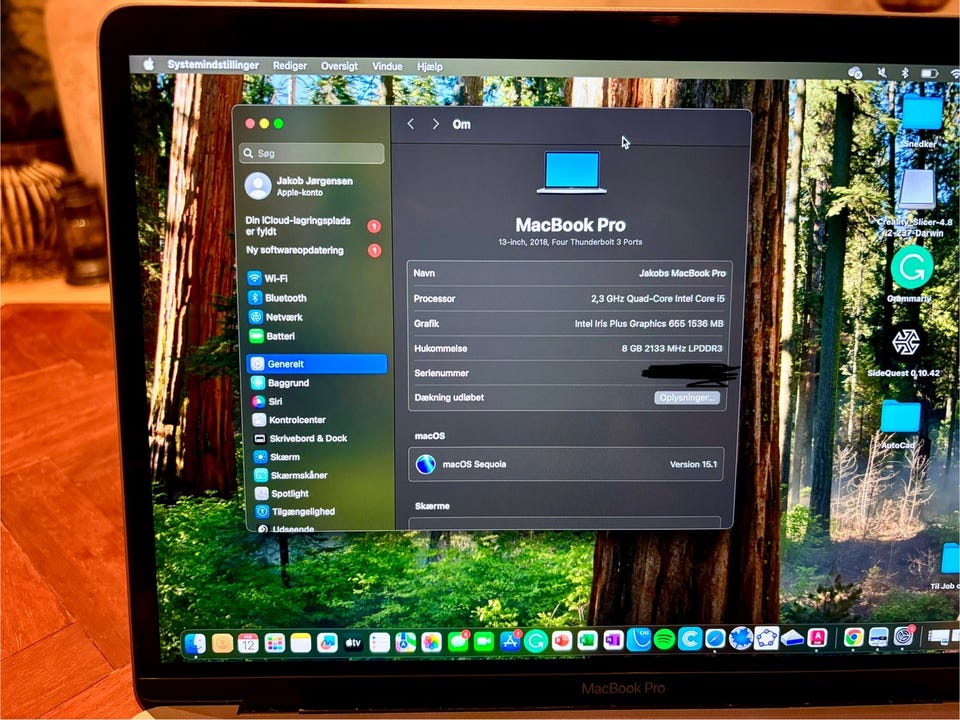Open AutoCAD from the Dock
The width and height of the screenshot is (960, 720).
tap(817, 638)
